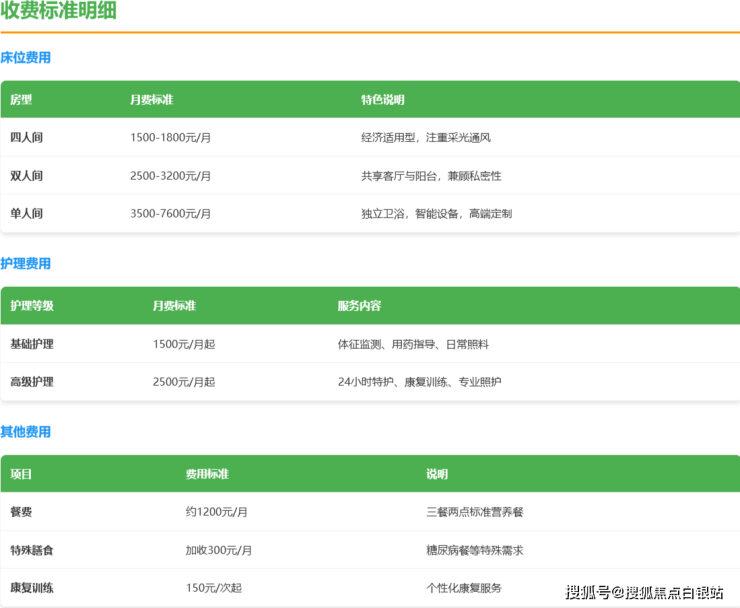Click the 2500-3200元/月 price cell
This screenshot has width=740, height=608.
(x=170, y=176)
